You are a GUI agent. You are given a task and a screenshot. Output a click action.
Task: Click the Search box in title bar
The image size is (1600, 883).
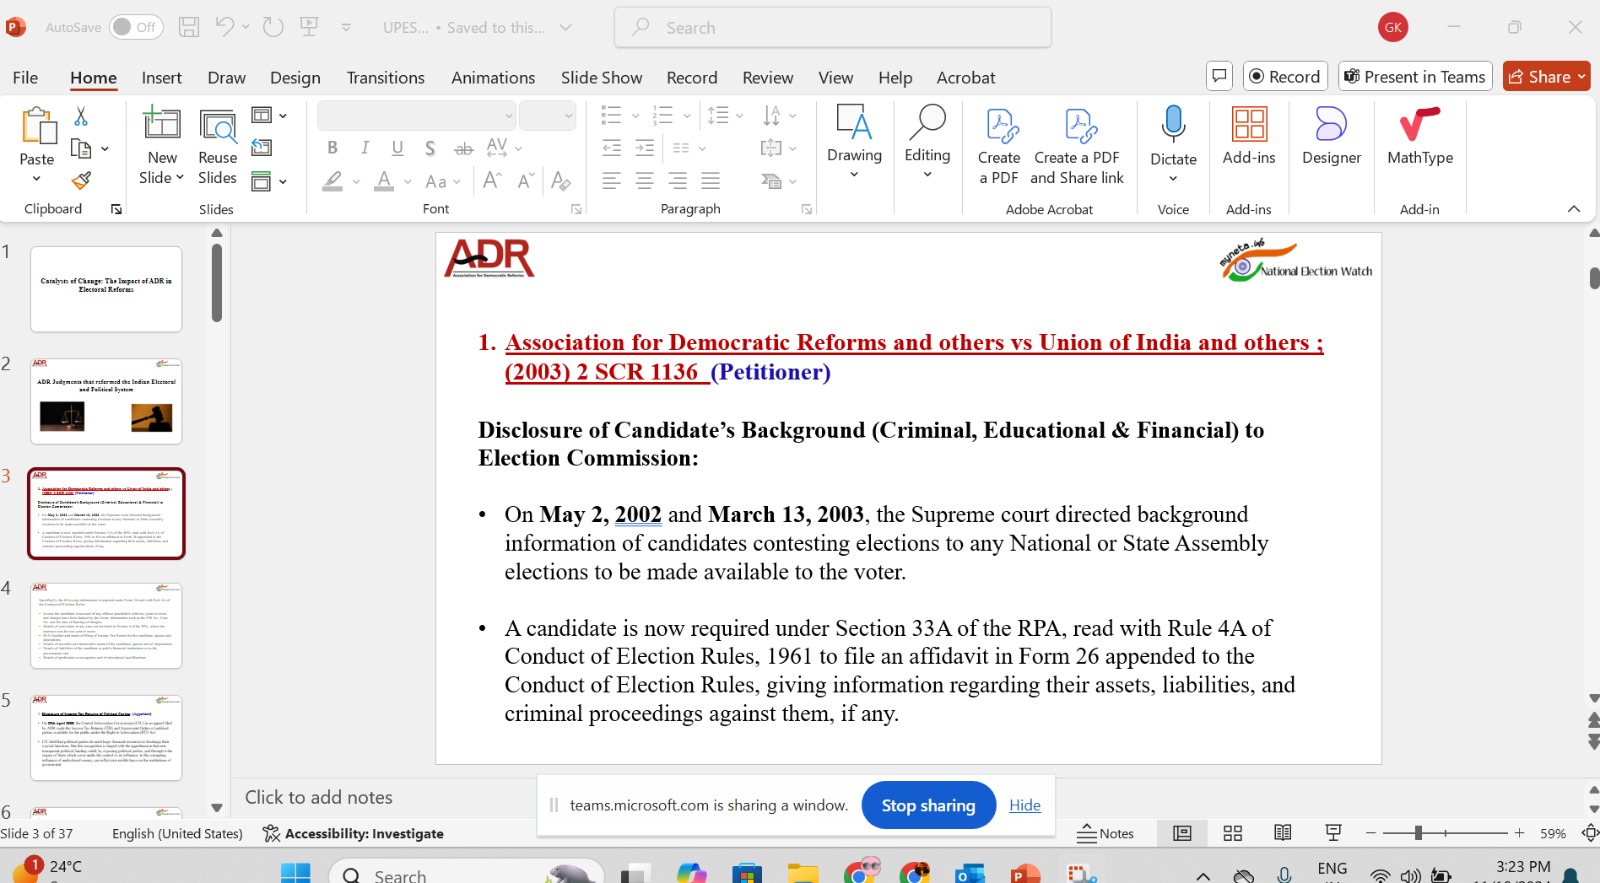pos(833,27)
